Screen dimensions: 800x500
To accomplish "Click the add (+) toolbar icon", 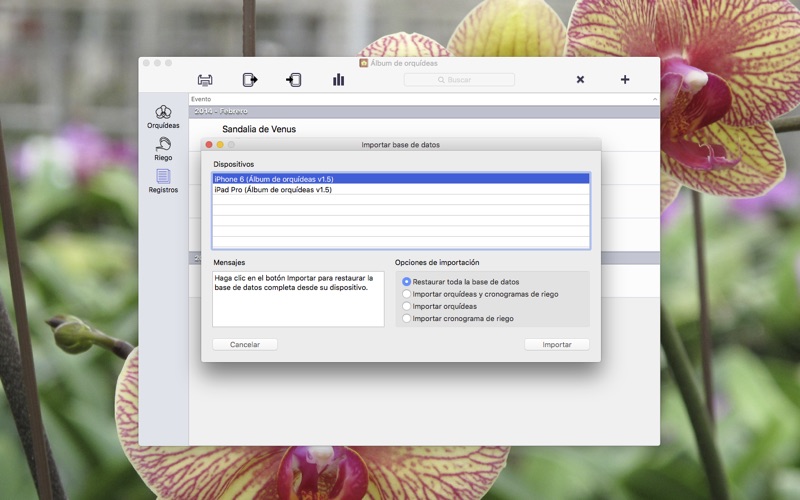I will pyautogui.click(x=625, y=80).
